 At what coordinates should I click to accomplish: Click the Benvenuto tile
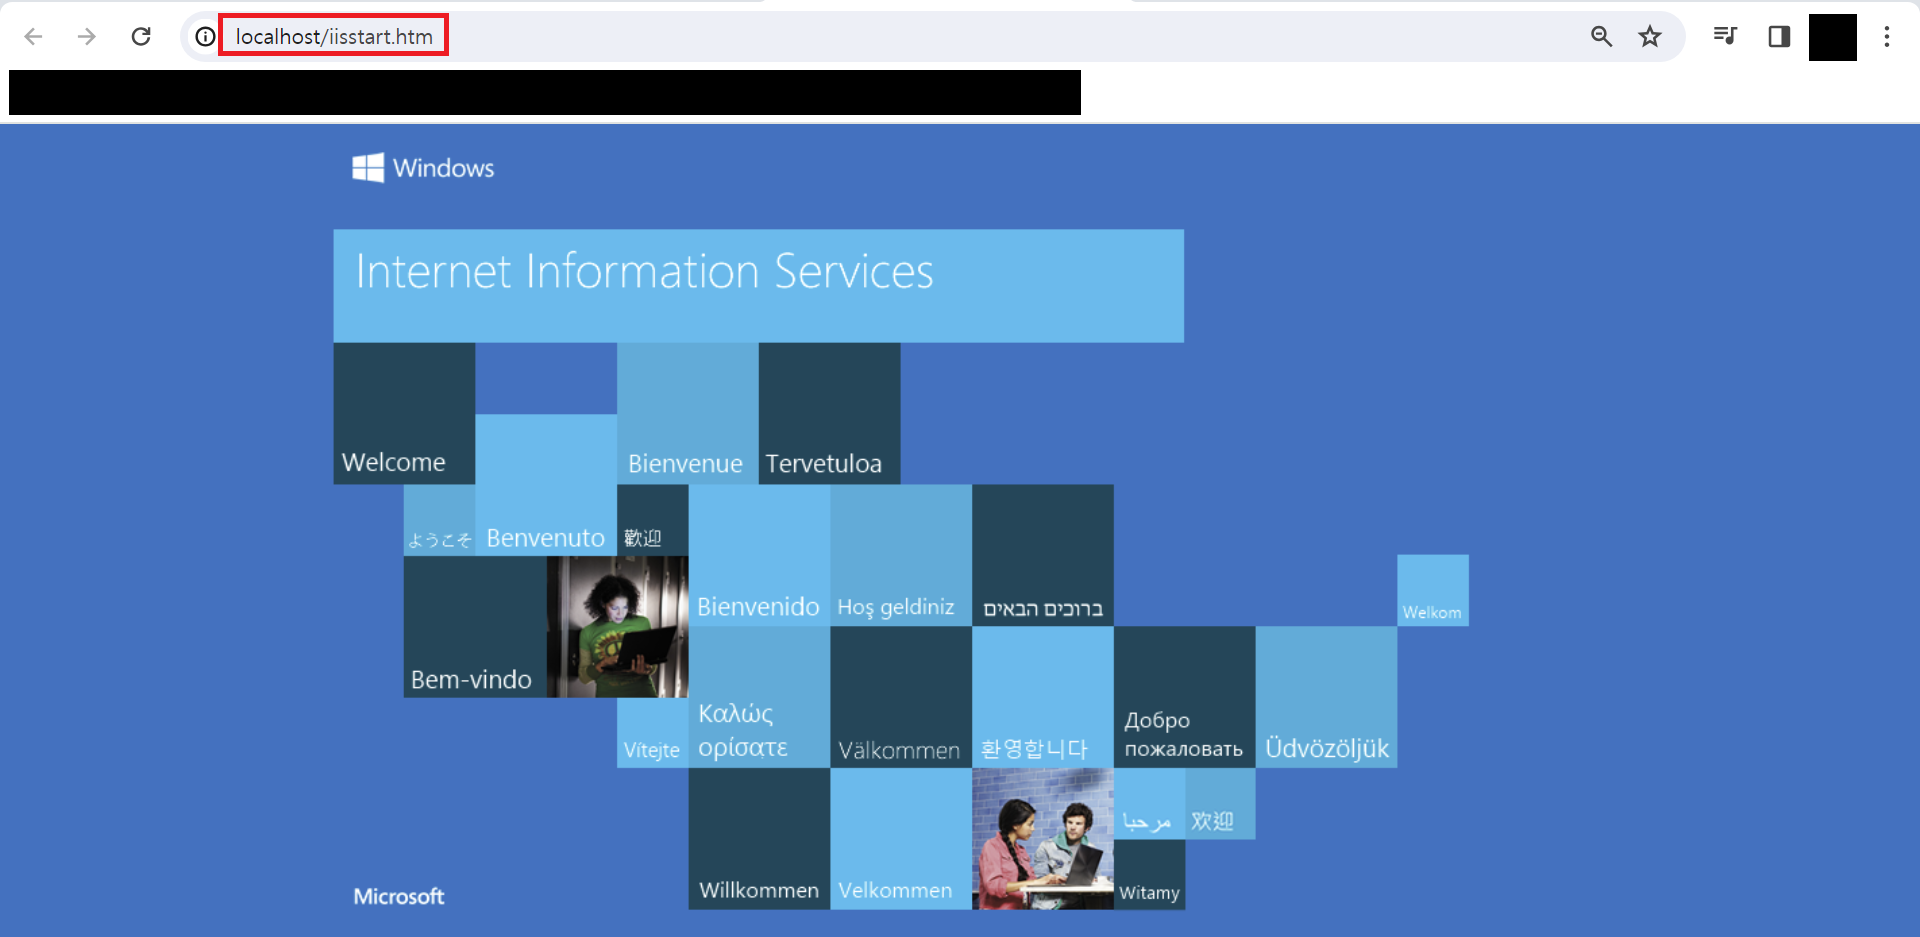pos(546,485)
